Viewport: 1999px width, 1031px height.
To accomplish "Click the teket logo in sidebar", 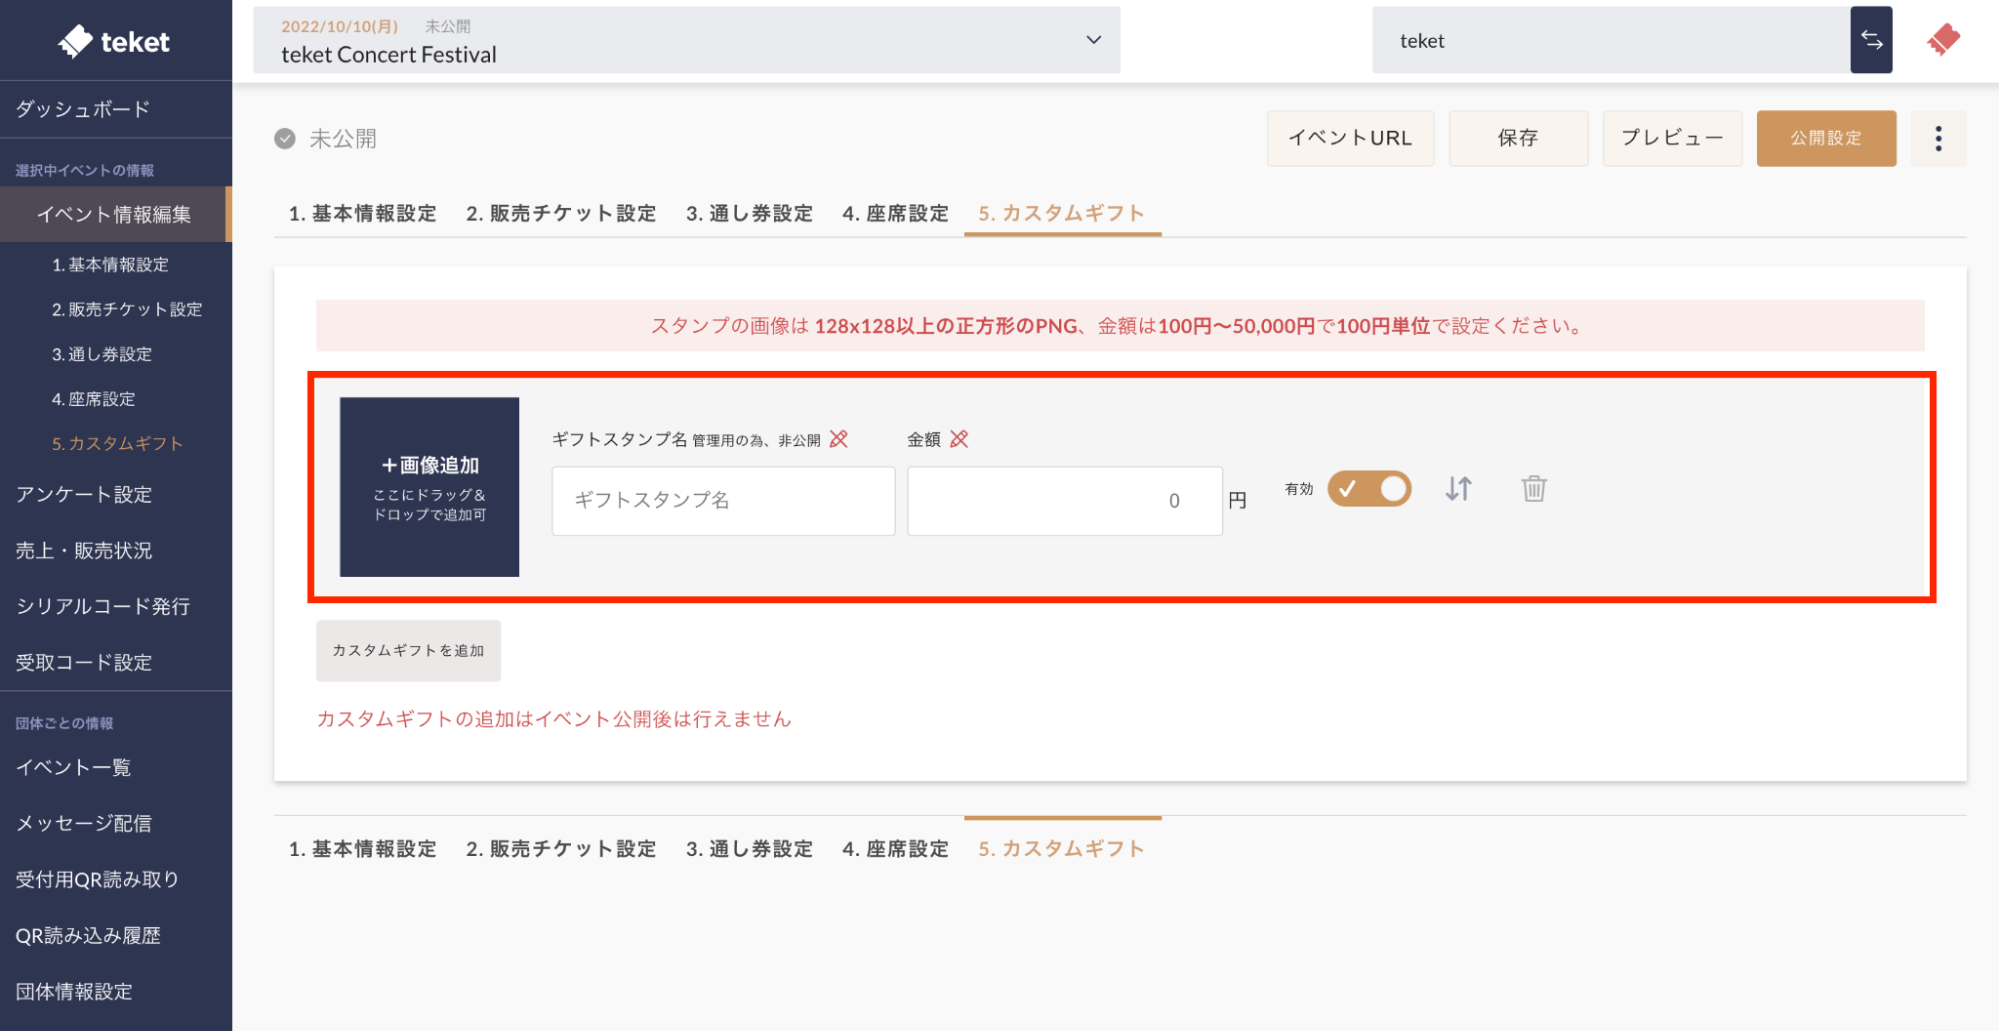I will [114, 41].
